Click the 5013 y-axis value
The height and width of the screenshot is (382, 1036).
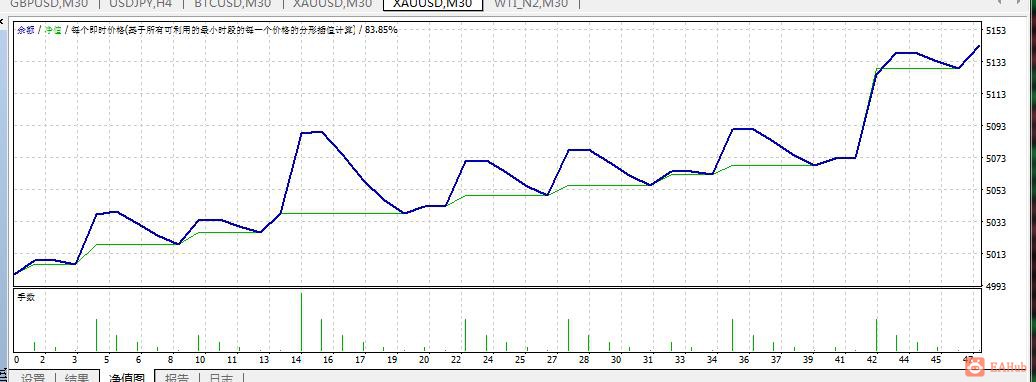pyautogui.click(x=996, y=254)
